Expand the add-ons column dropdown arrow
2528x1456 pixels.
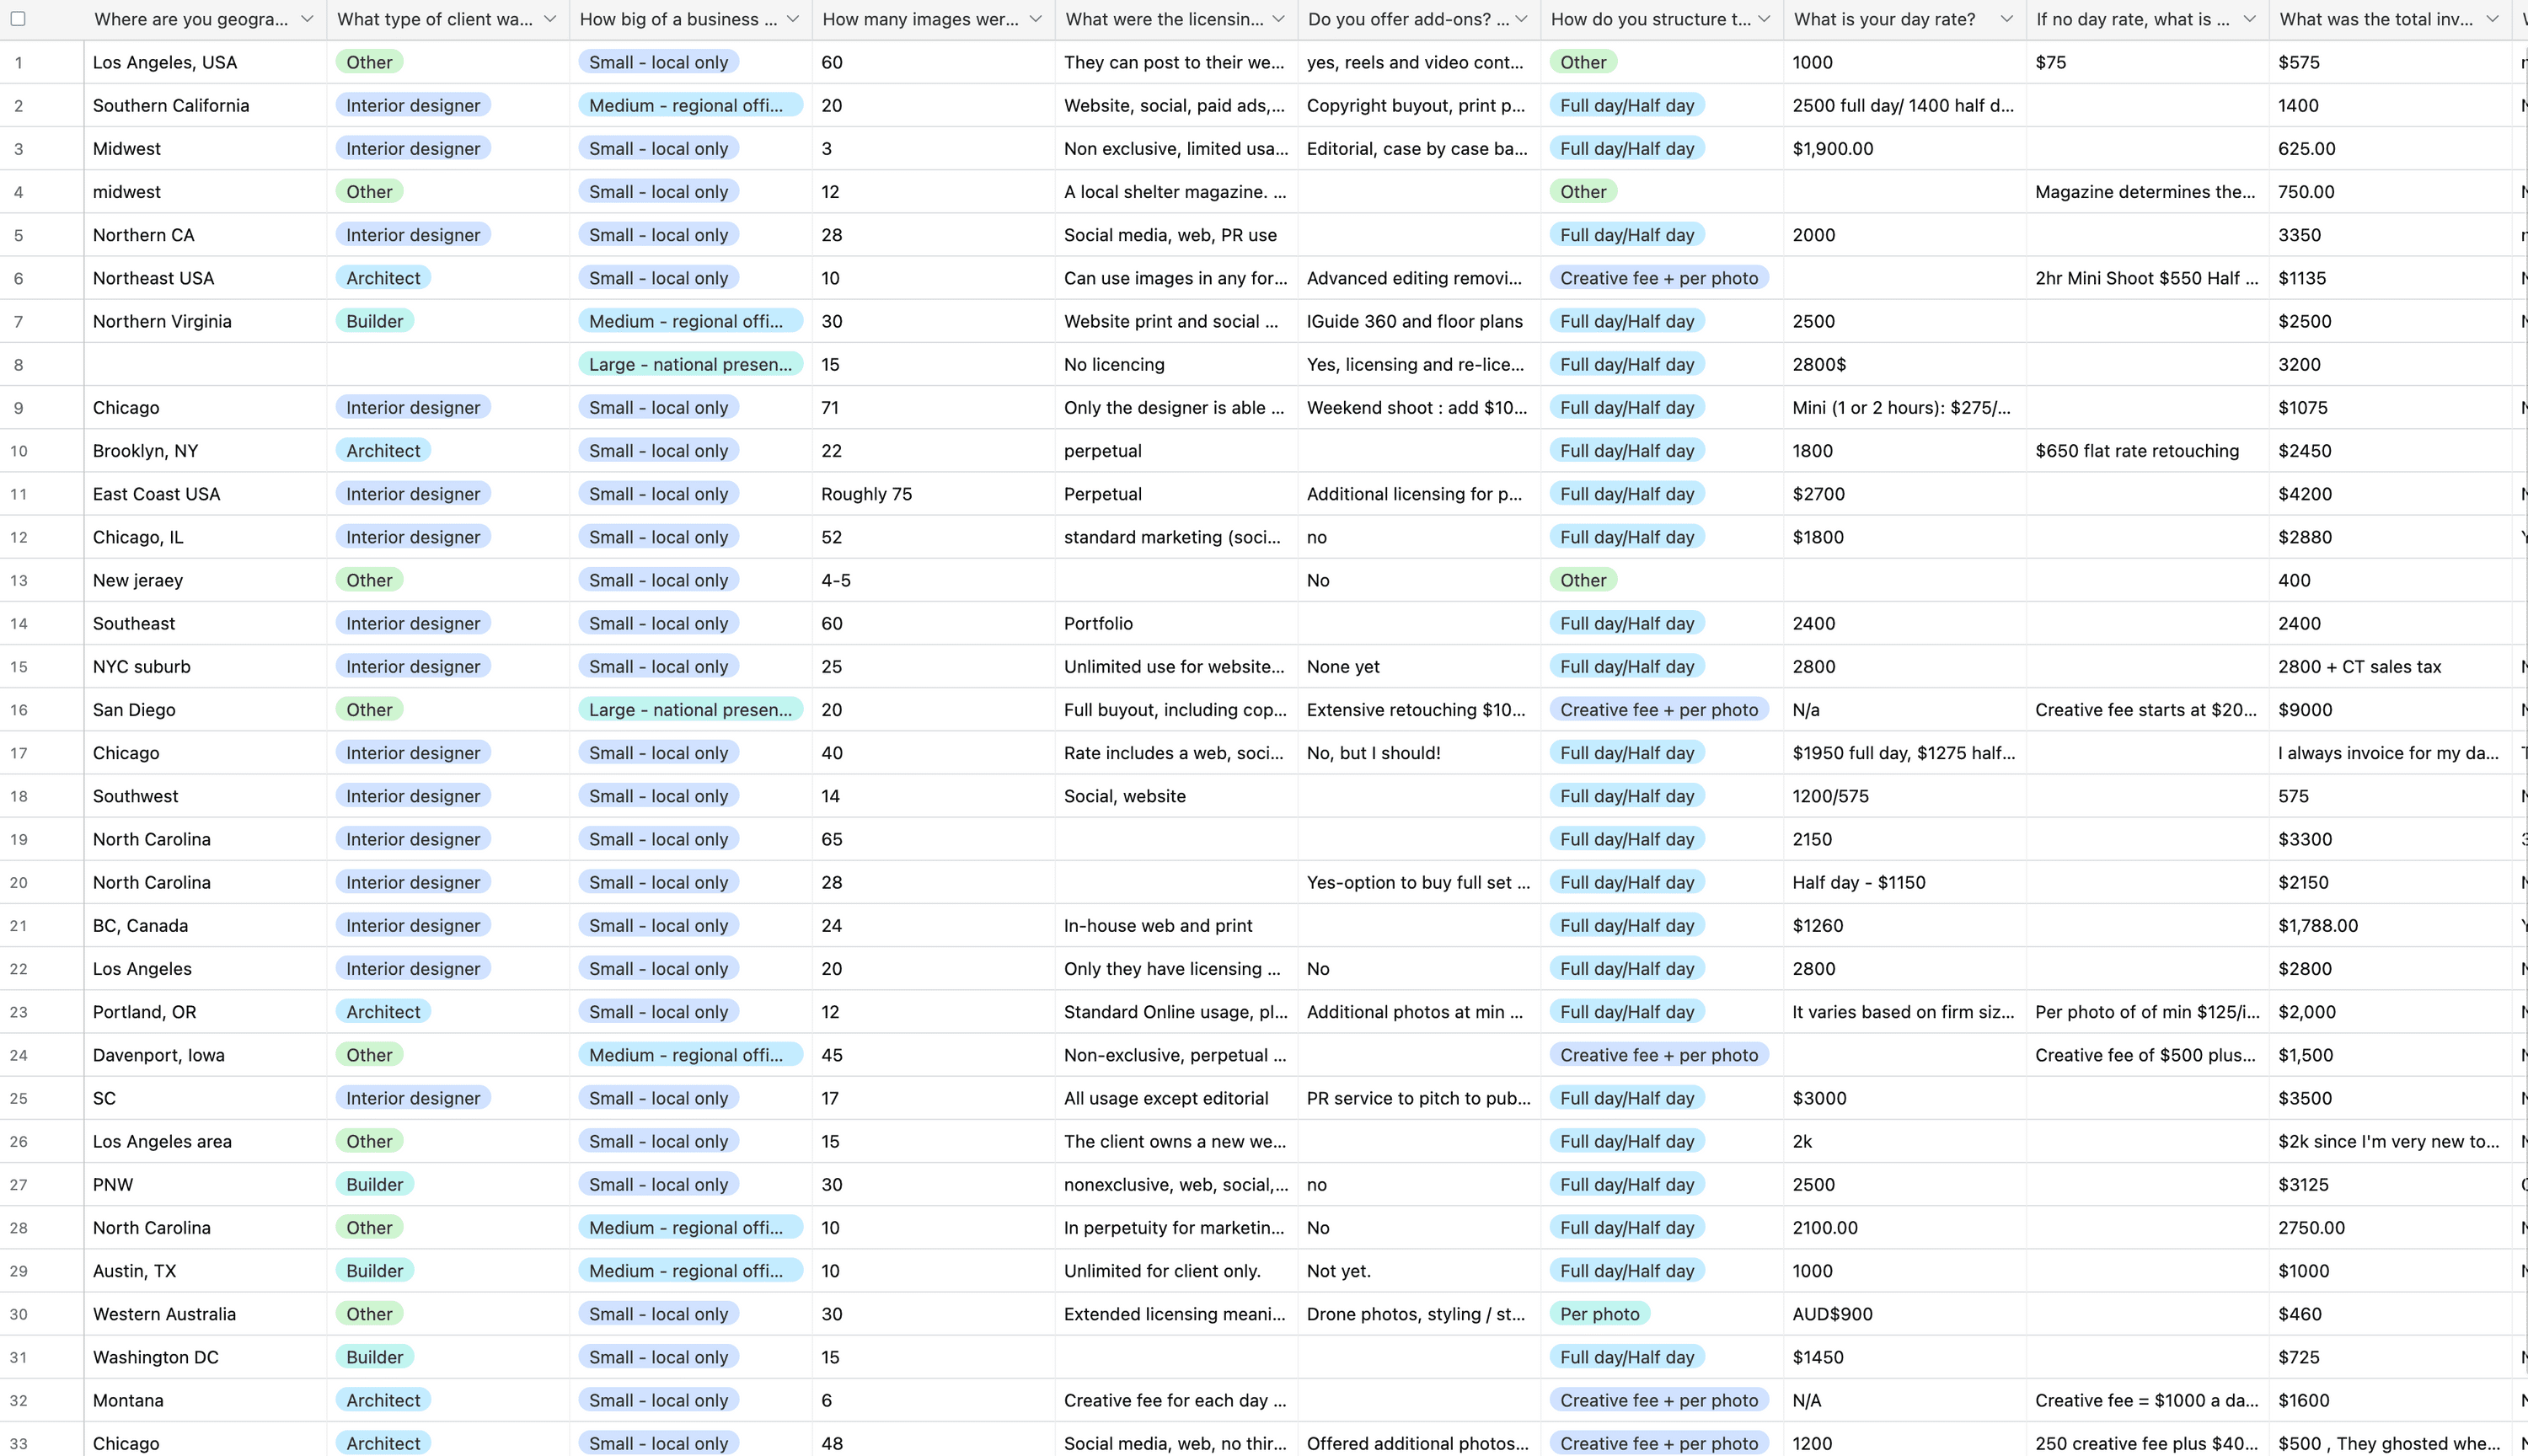coord(1521,19)
